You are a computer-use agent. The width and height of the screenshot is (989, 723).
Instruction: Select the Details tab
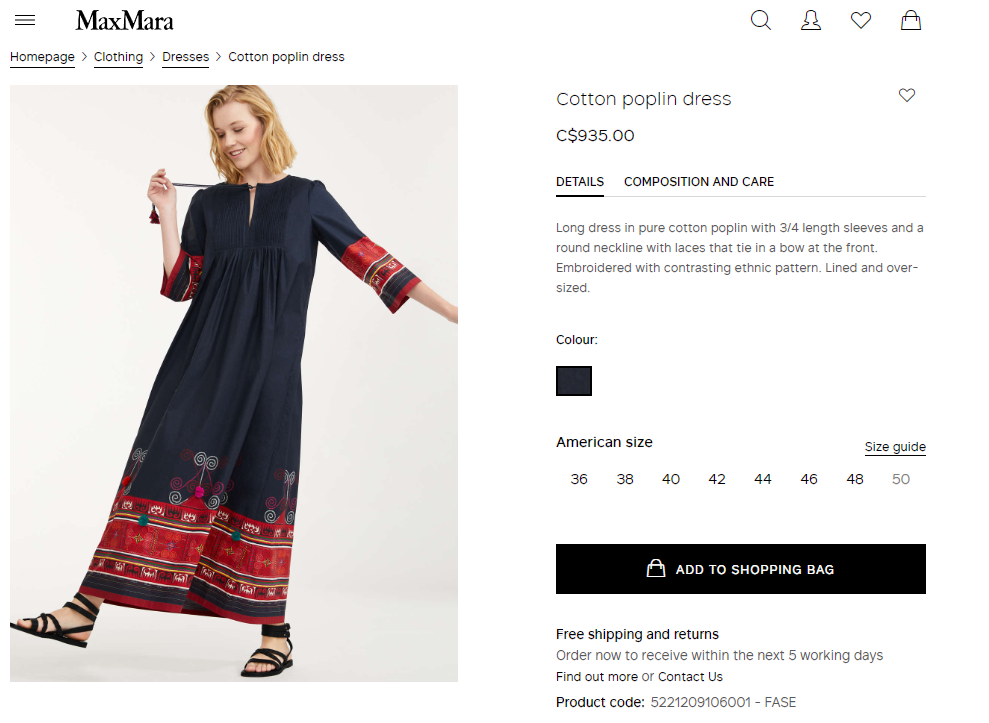pos(580,182)
